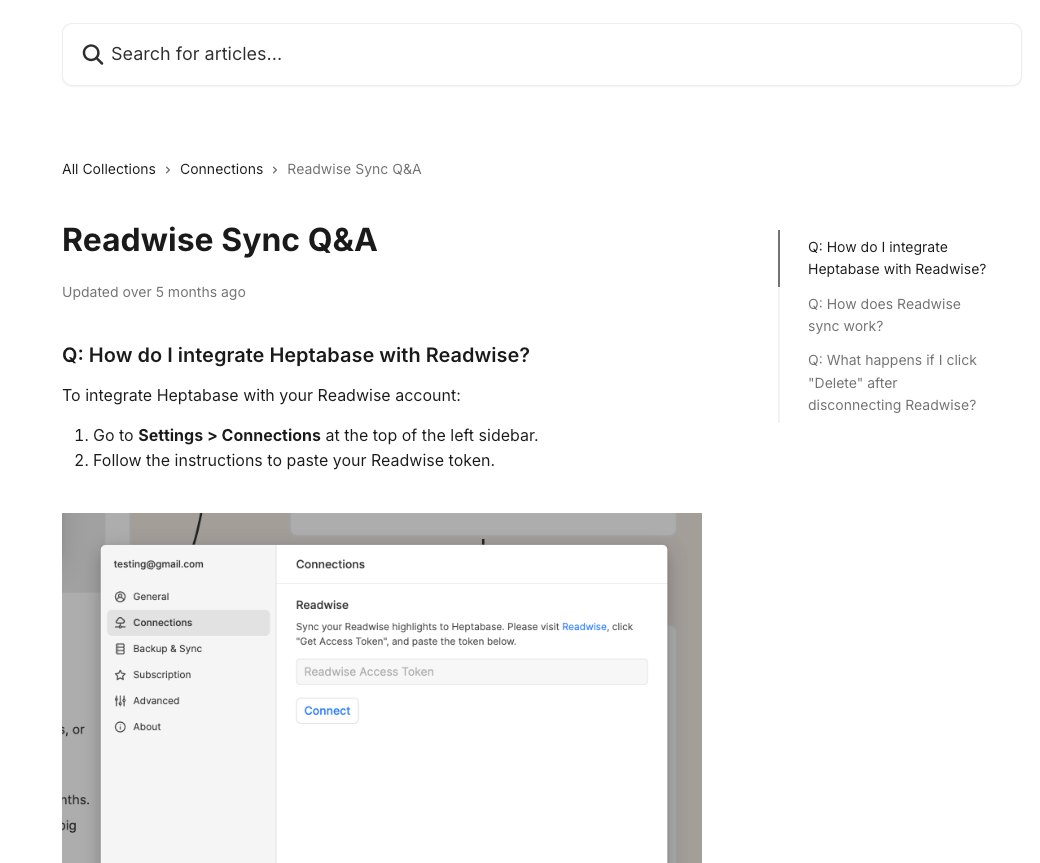Open the All Collections breadcrumb
This screenshot has height=863, width=1040.
[109, 169]
